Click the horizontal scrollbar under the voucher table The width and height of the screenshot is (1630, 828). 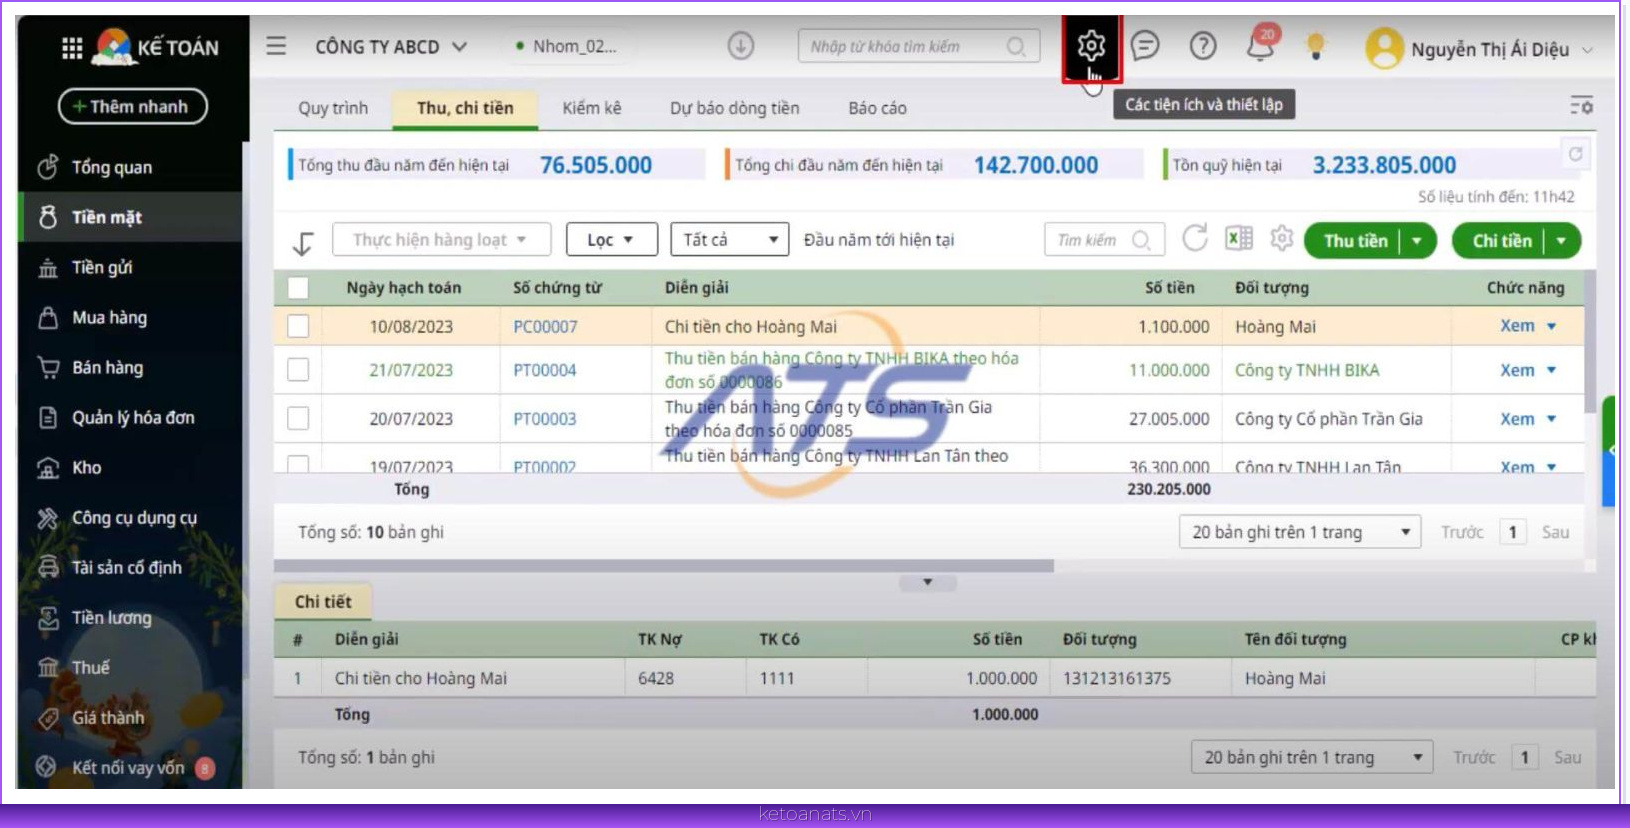pos(664,566)
